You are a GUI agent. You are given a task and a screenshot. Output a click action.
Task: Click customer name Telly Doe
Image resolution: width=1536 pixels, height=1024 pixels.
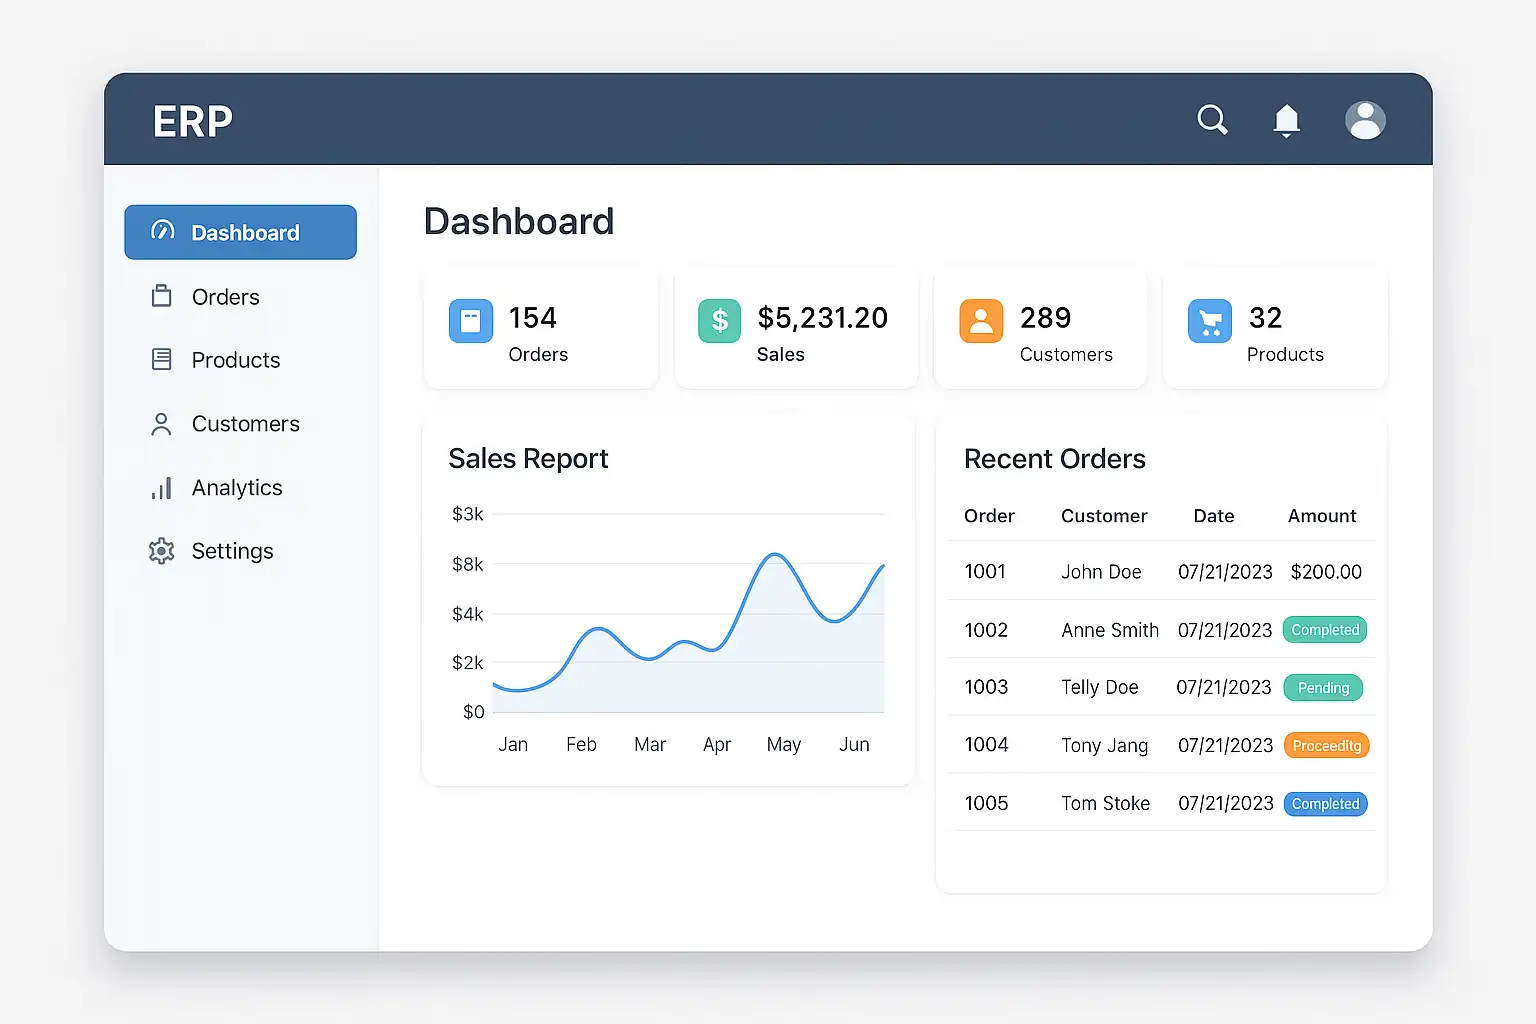click(x=1100, y=687)
